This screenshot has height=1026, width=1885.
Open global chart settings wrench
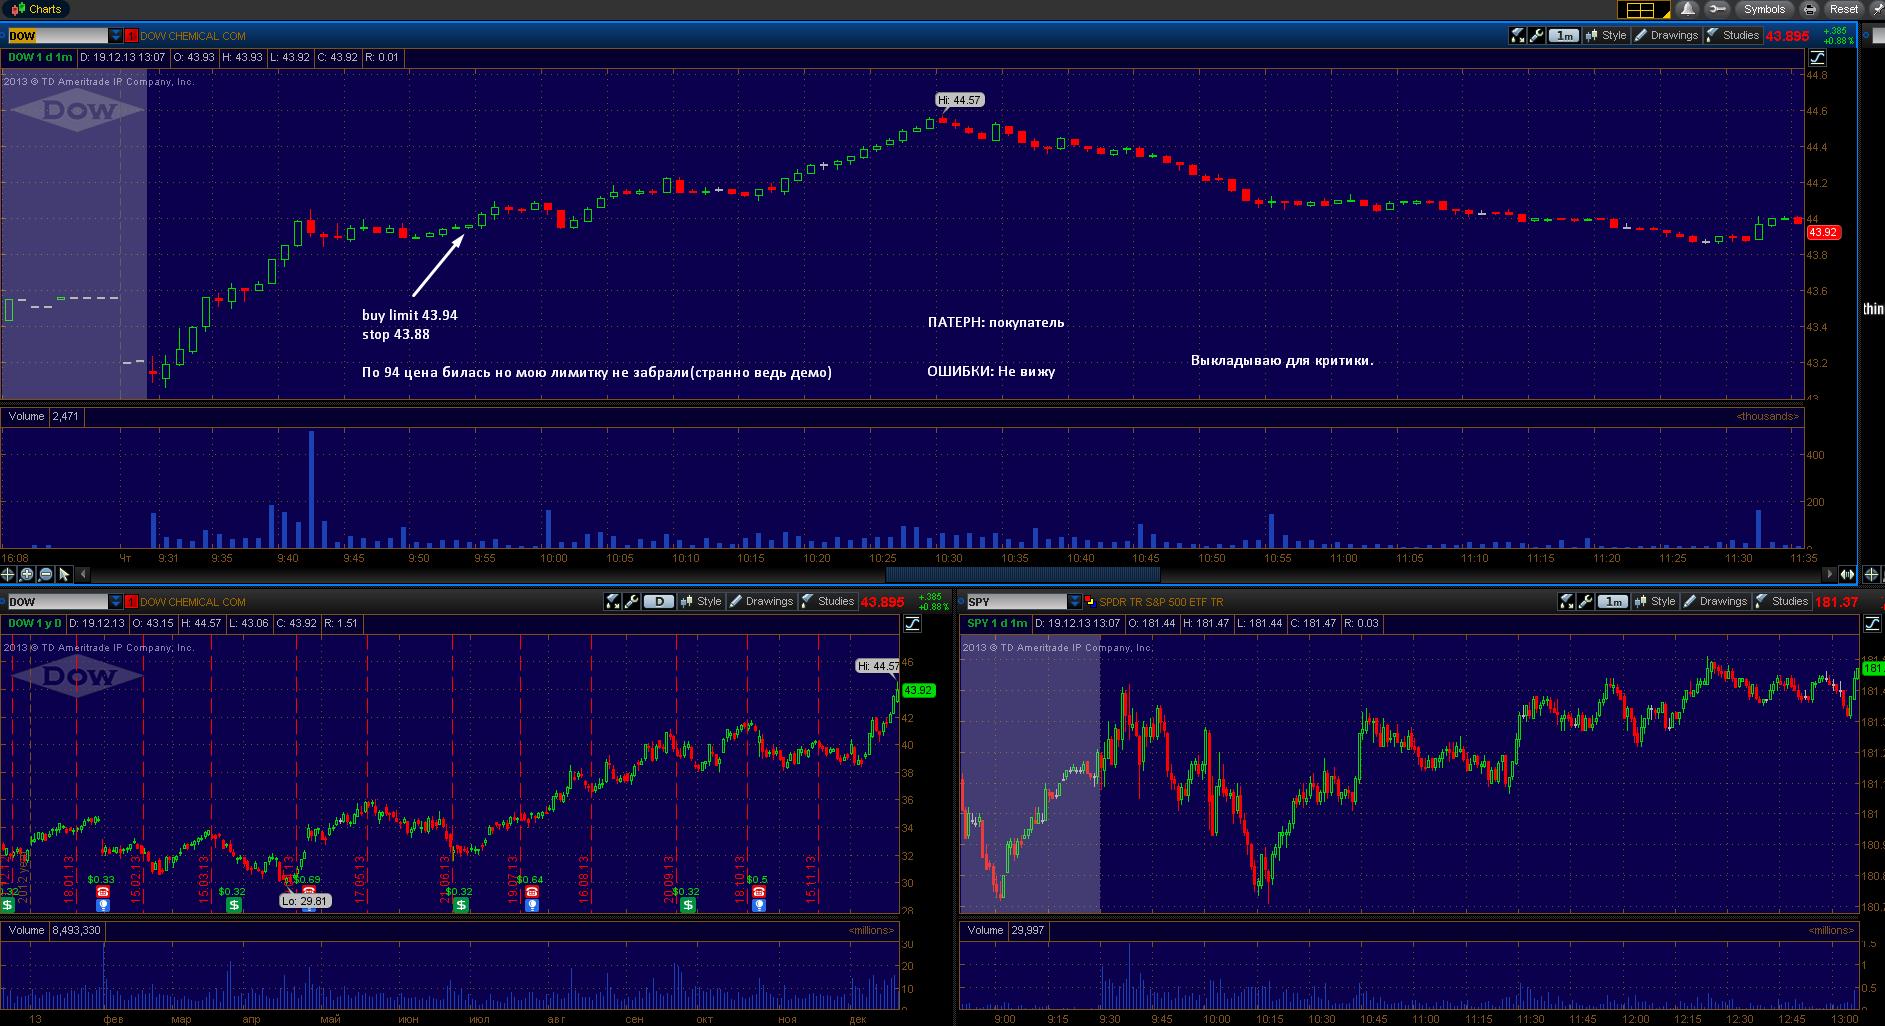[x=1718, y=9]
